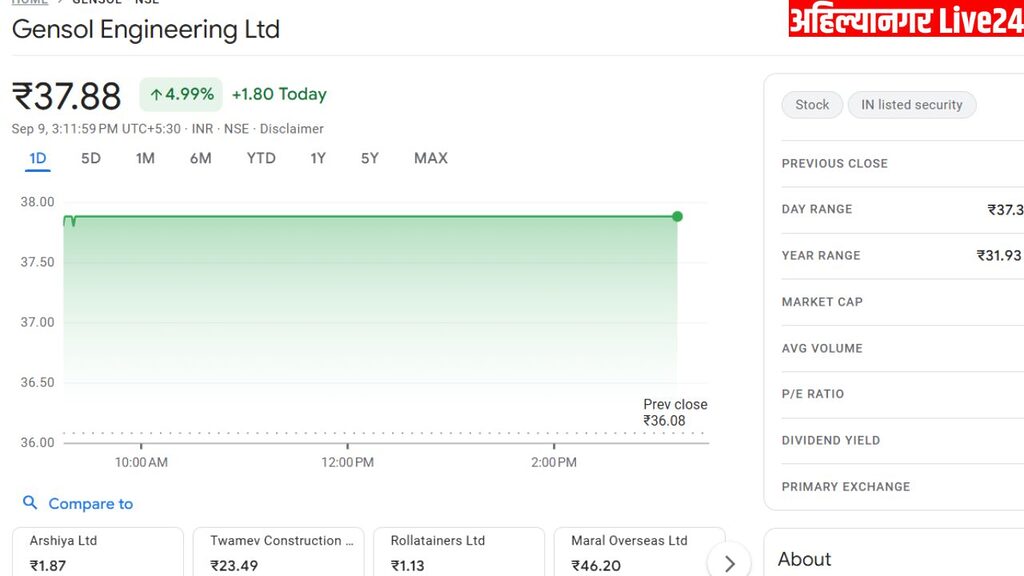Viewport: 1024px width, 576px height.
Task: Click the Ahilyanagar Live24 logo
Action: (906, 18)
